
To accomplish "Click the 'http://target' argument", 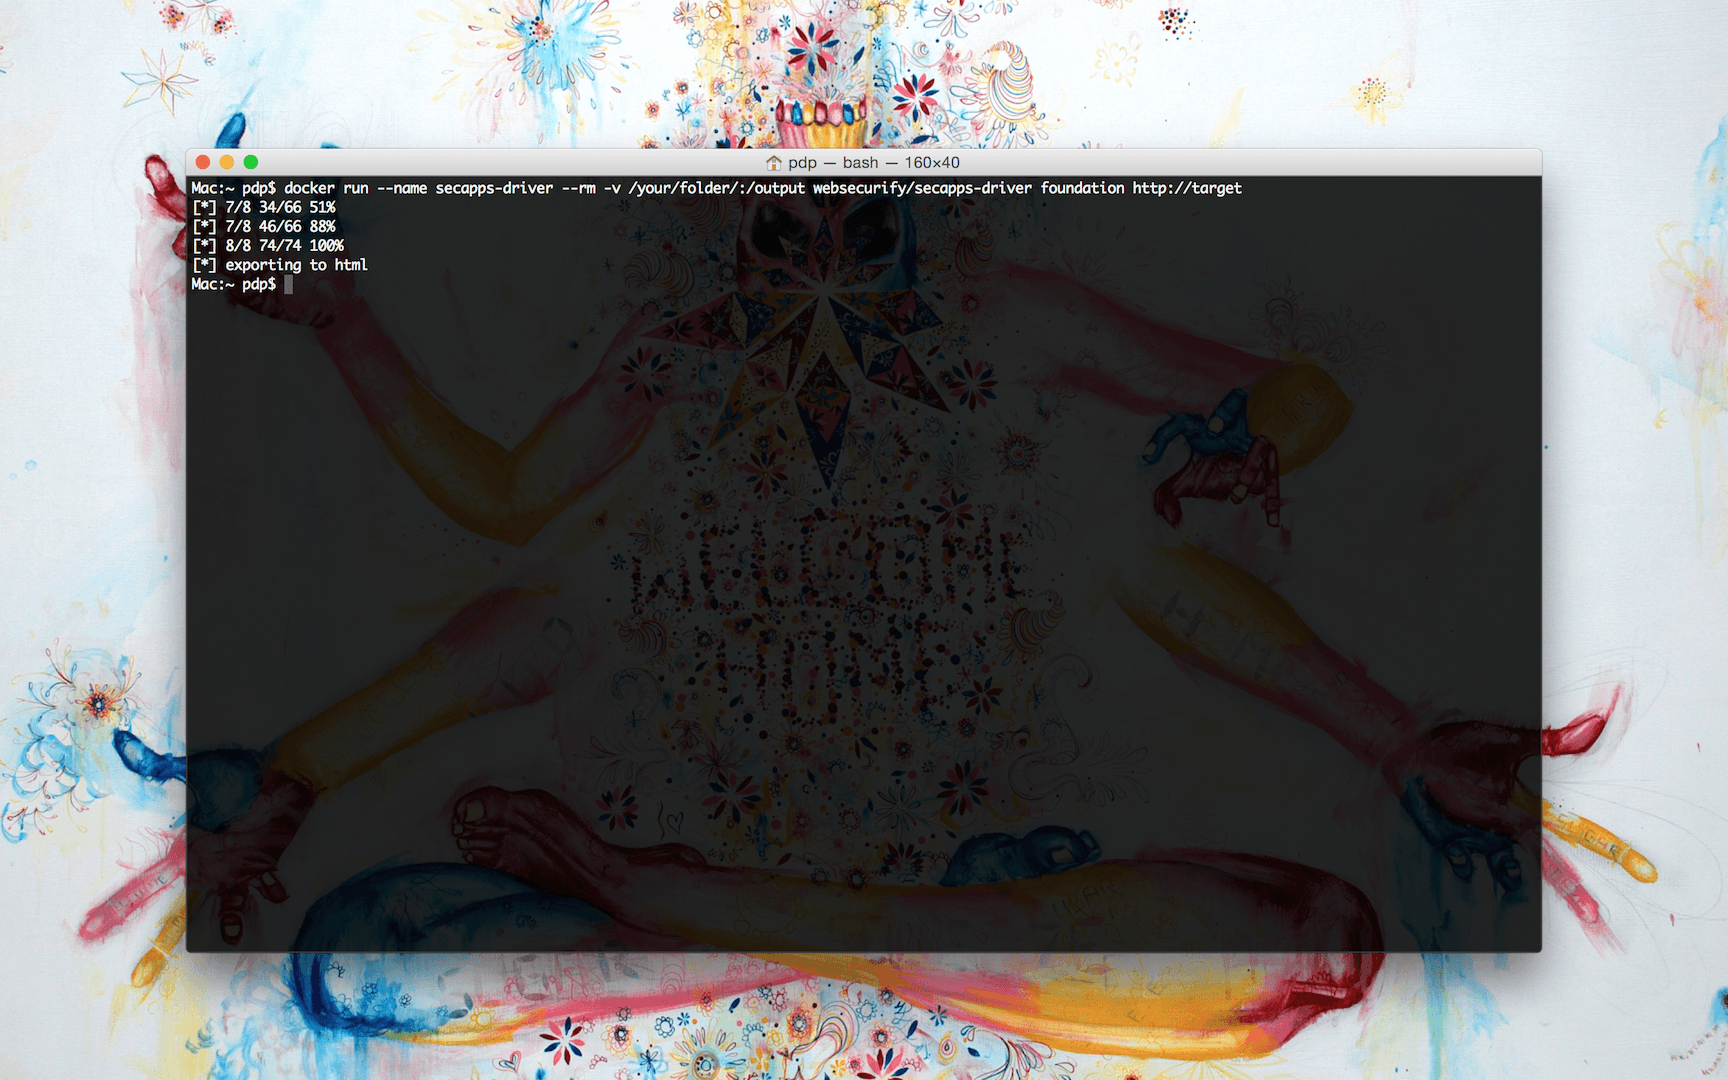I will coord(1187,188).
